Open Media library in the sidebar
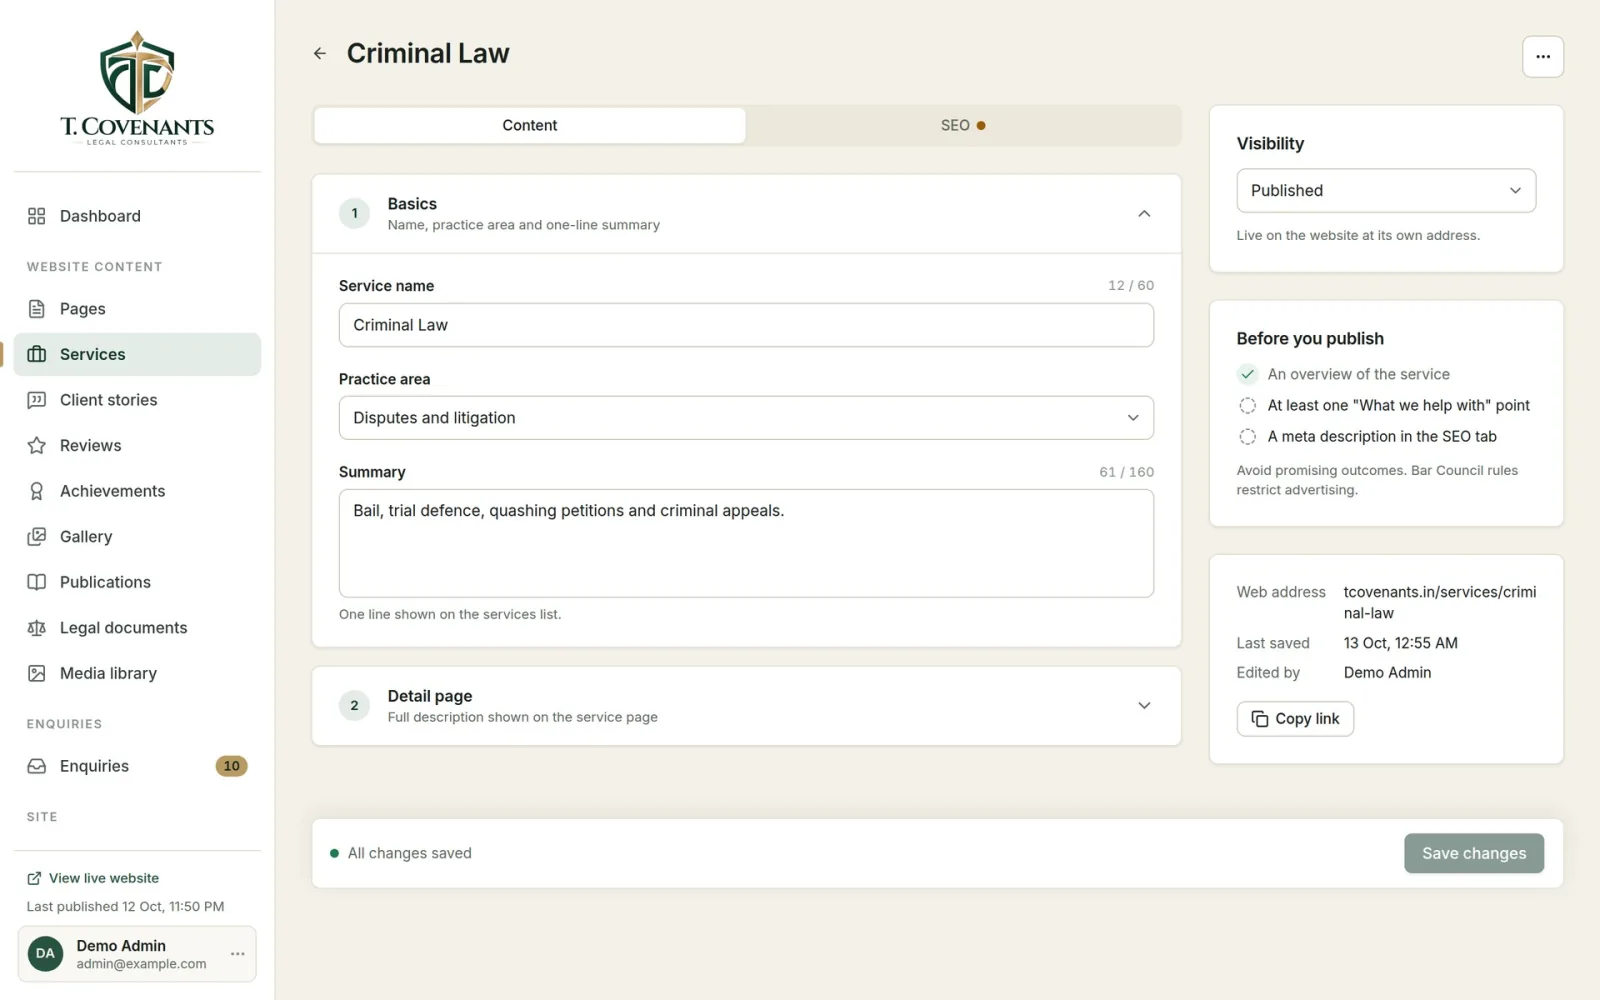Viewport: 1600px width, 1000px height. (137, 674)
